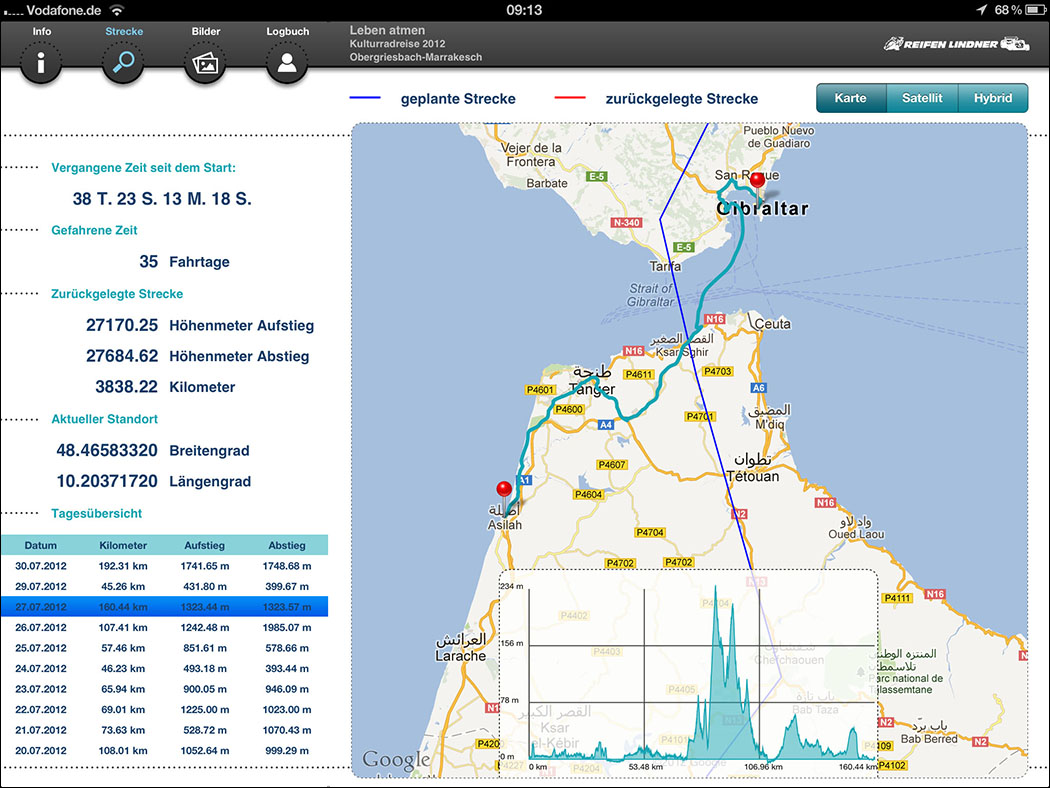This screenshot has height=788, width=1050.
Task: Tap the elevation profile peak
Action: 716,589
